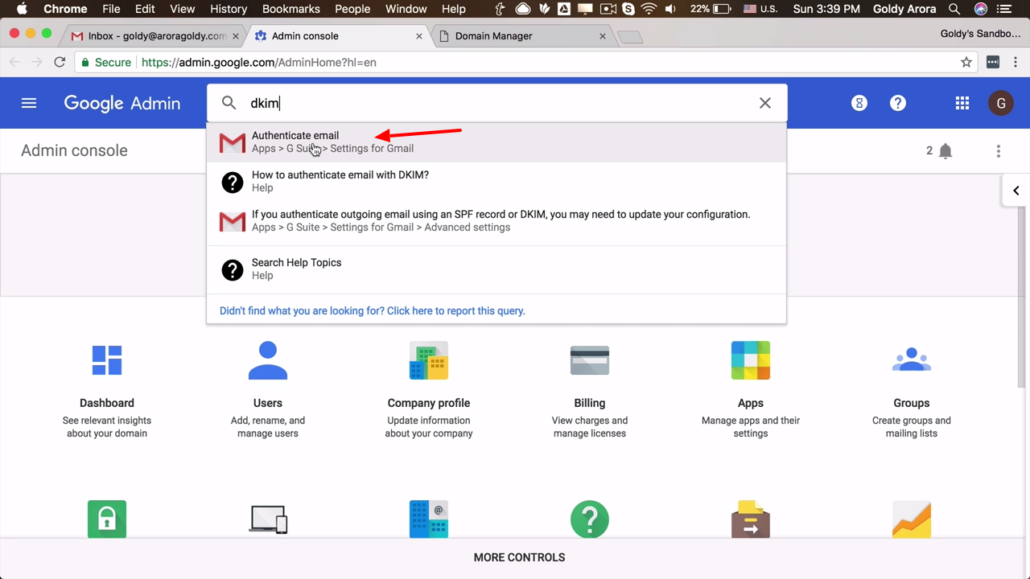
Task: Open the Users icon
Action: click(267, 360)
